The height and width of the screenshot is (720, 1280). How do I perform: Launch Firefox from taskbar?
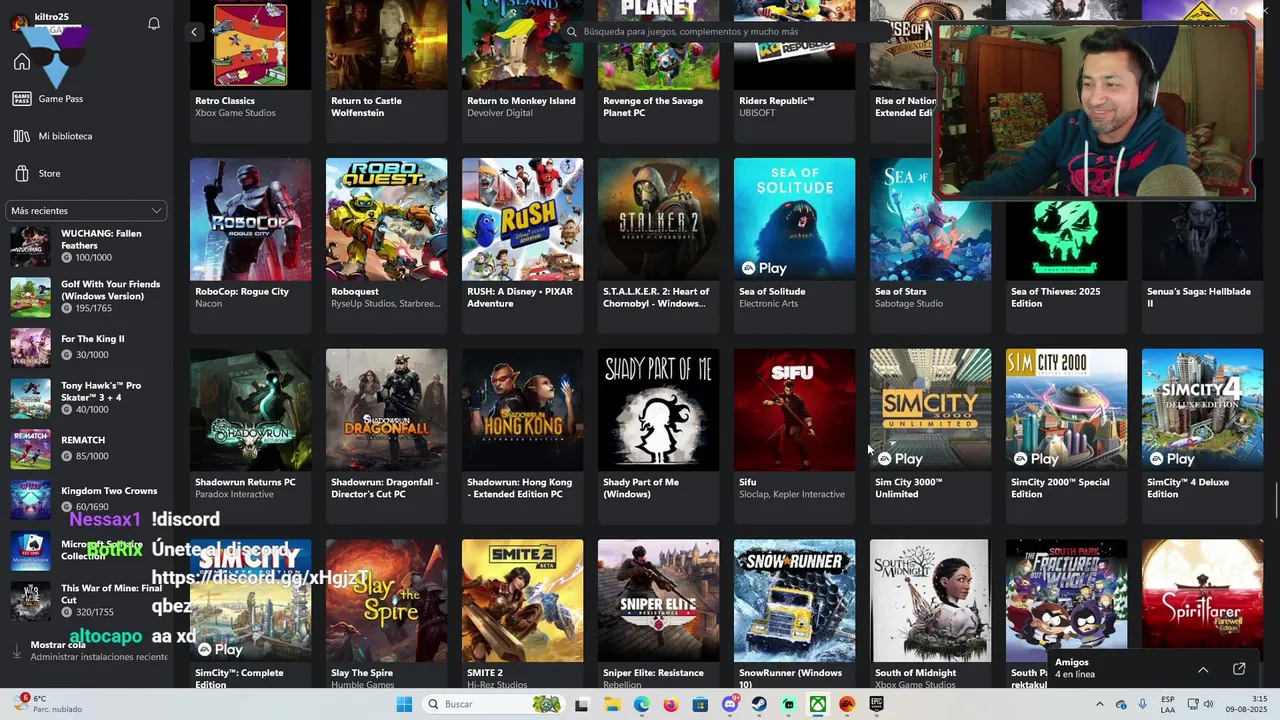(x=671, y=705)
